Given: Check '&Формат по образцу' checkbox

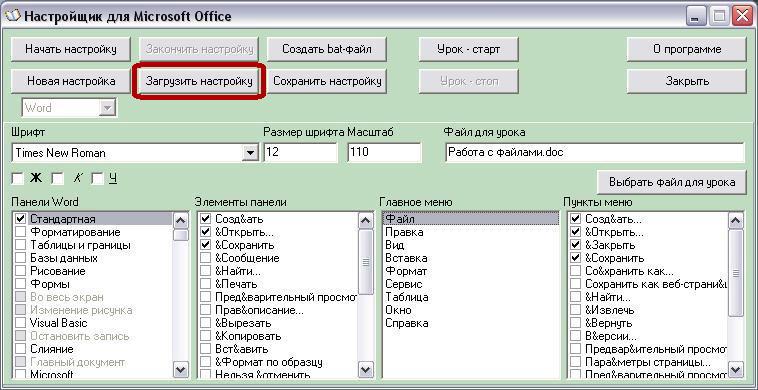Looking at the screenshot, I should [x=205, y=362].
